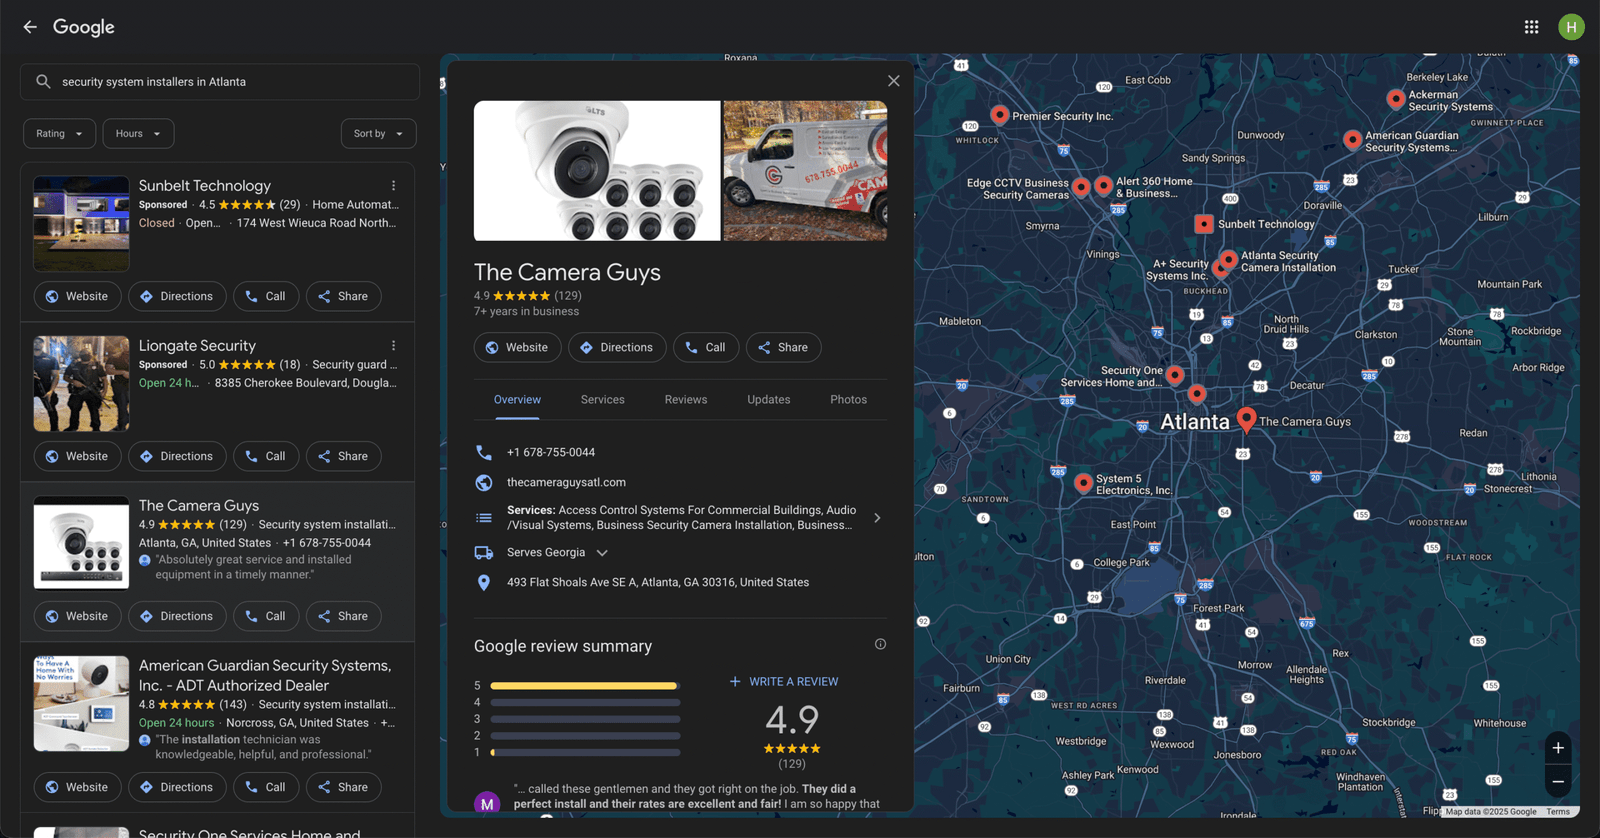The height and width of the screenshot is (838, 1600).
Task: Select Ackerman Security Systems map pin
Action: coord(1396,99)
